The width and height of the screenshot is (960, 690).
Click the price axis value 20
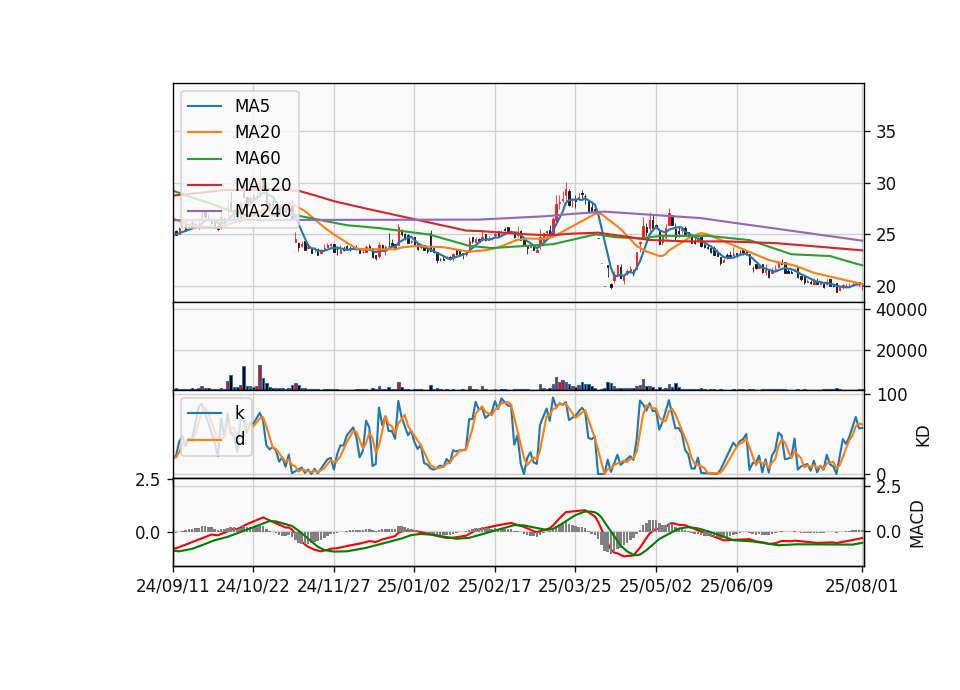(885, 287)
